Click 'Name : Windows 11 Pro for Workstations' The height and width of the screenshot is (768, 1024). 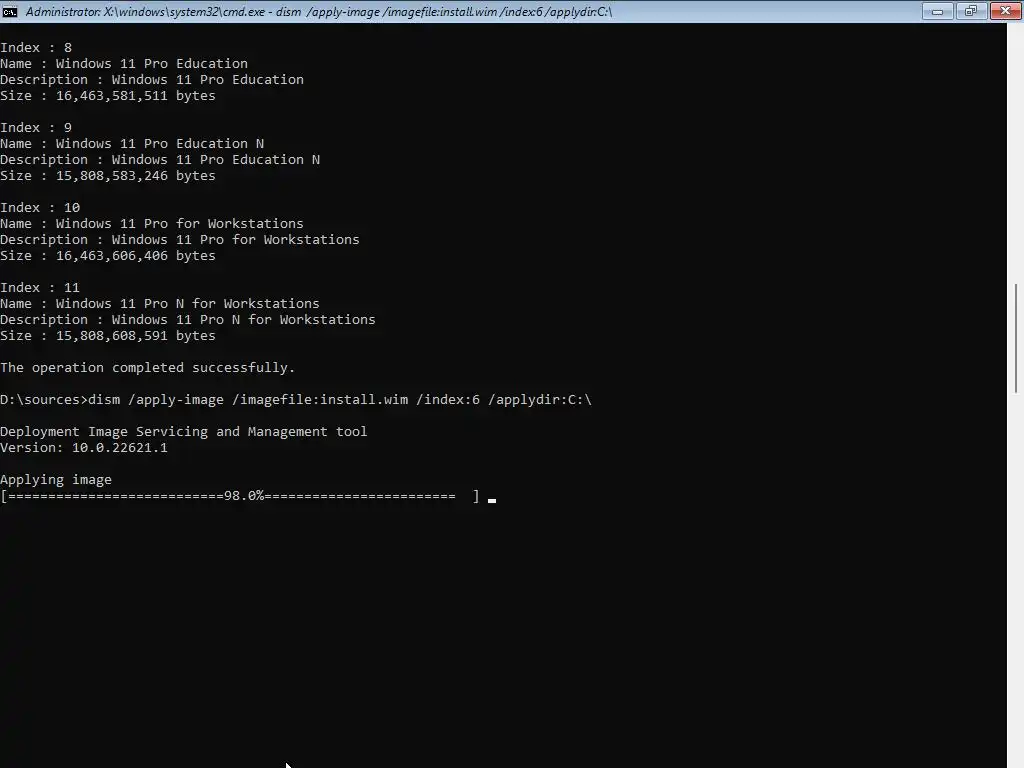point(152,224)
